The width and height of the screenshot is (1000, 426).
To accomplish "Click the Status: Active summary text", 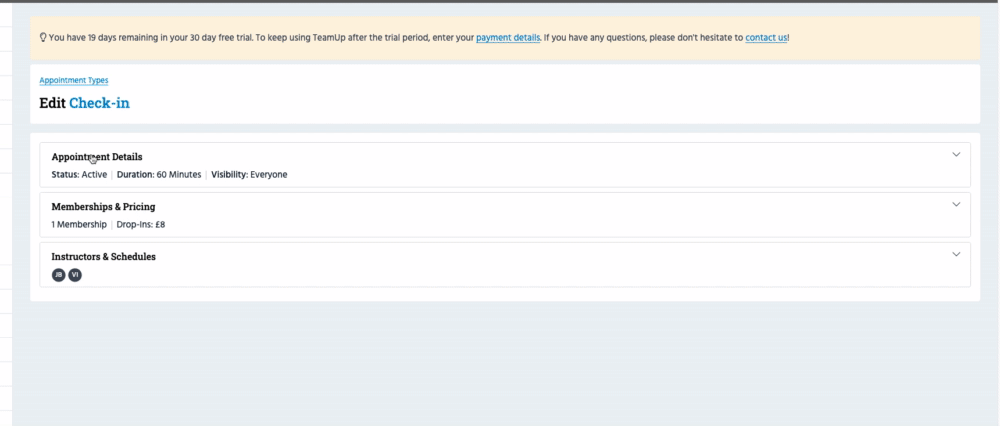I will click(x=79, y=175).
